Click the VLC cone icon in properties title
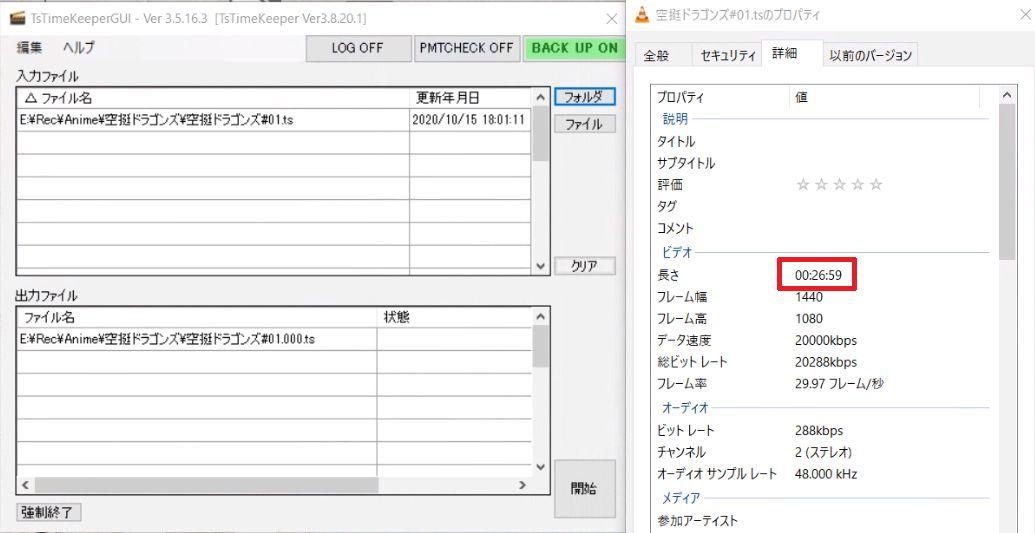 tap(642, 15)
